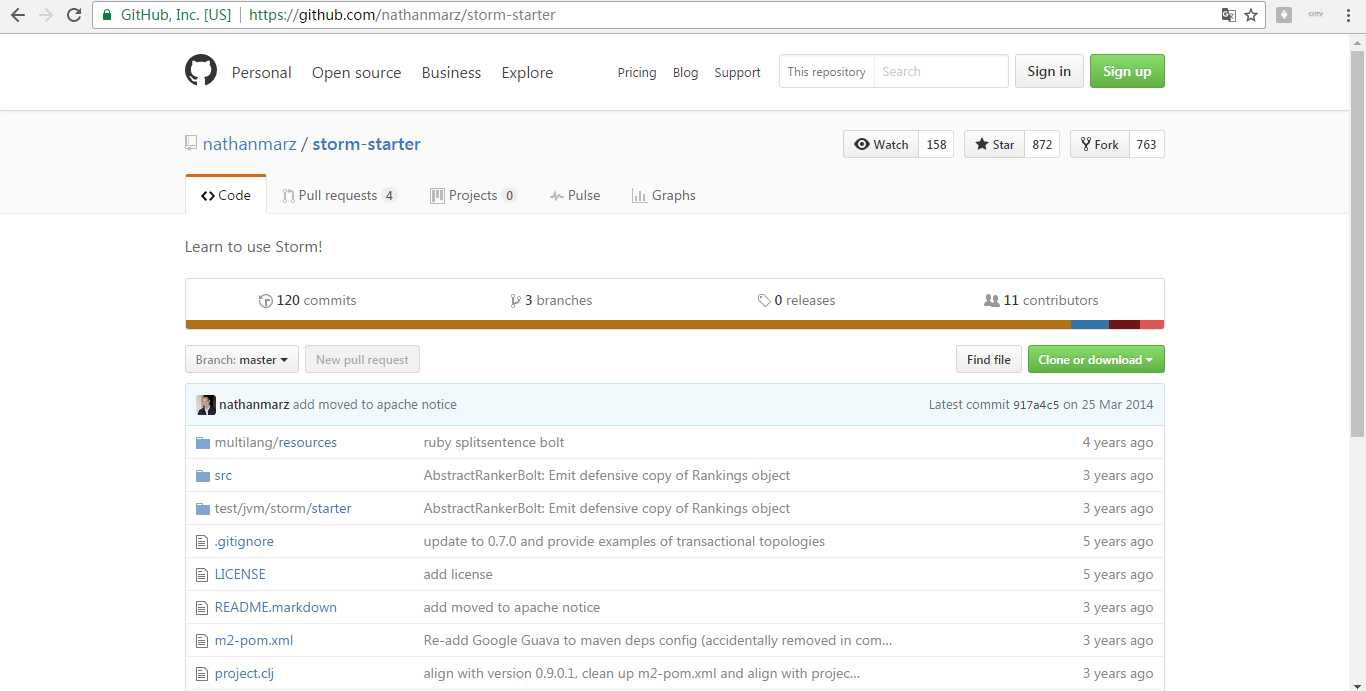The width and height of the screenshot is (1366, 691).
Task: Open the storm-starter repository link
Action: tap(366, 144)
